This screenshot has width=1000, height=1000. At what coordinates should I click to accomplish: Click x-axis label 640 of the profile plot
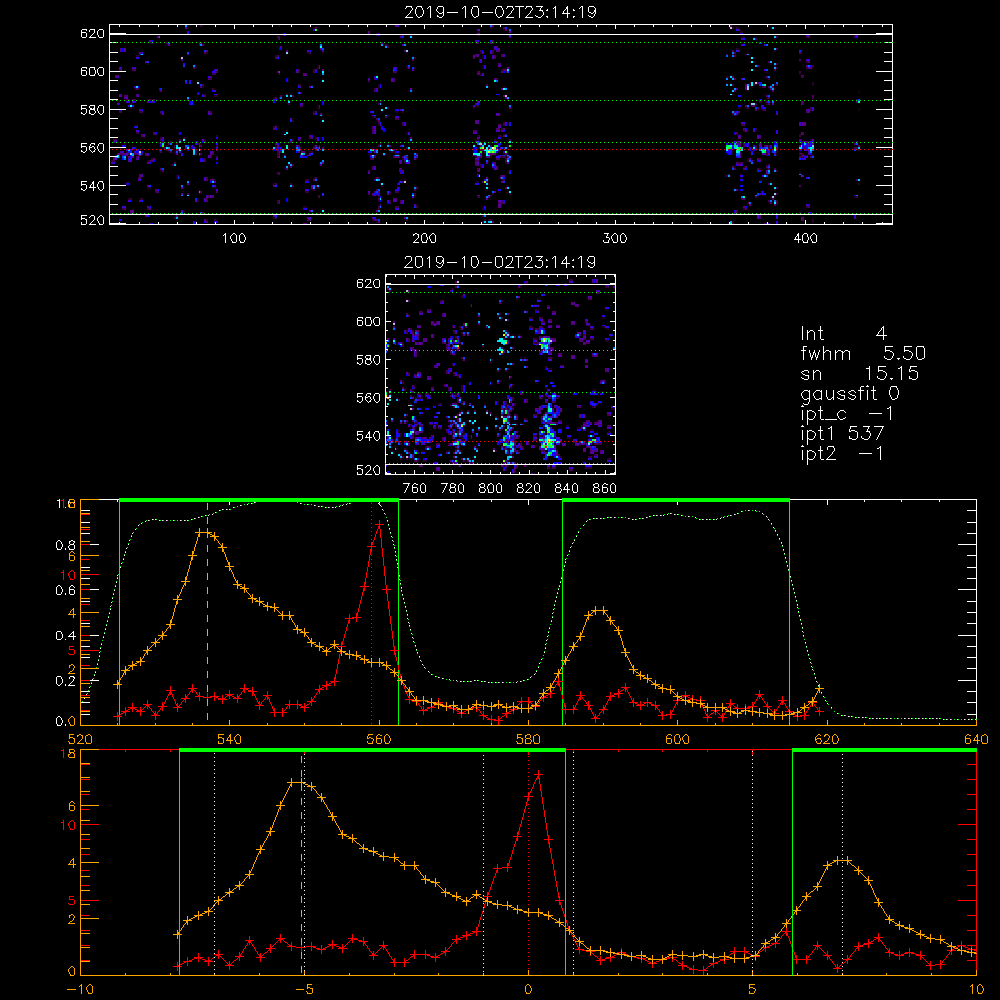[x=976, y=740]
